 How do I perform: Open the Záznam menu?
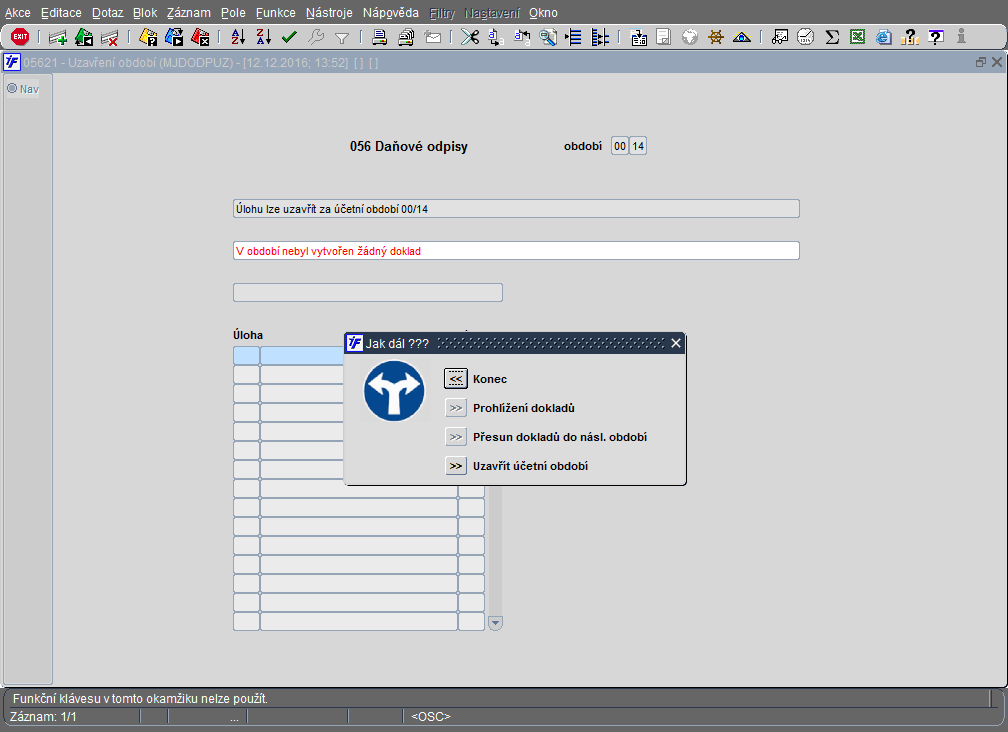[x=188, y=13]
